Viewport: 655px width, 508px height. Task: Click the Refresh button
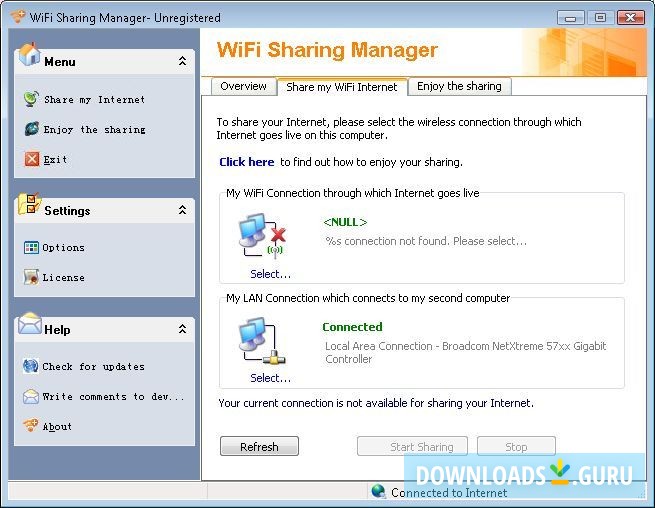[x=259, y=446]
